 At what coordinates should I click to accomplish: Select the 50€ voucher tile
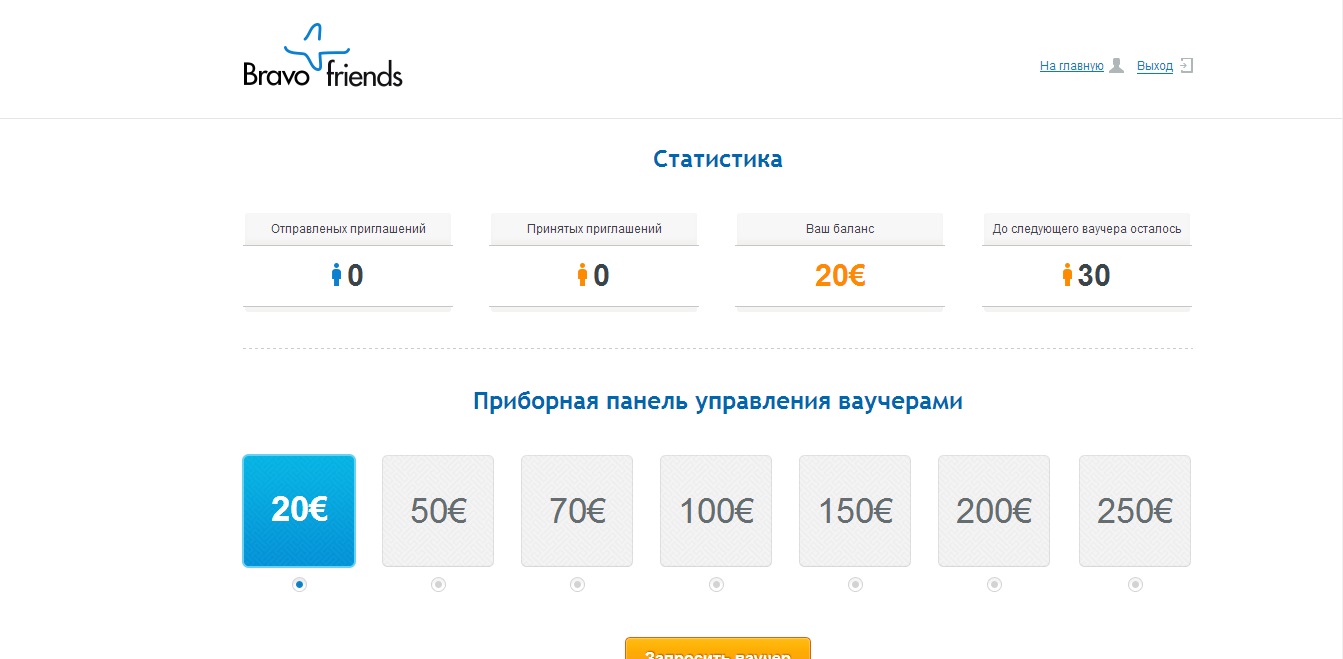click(438, 511)
